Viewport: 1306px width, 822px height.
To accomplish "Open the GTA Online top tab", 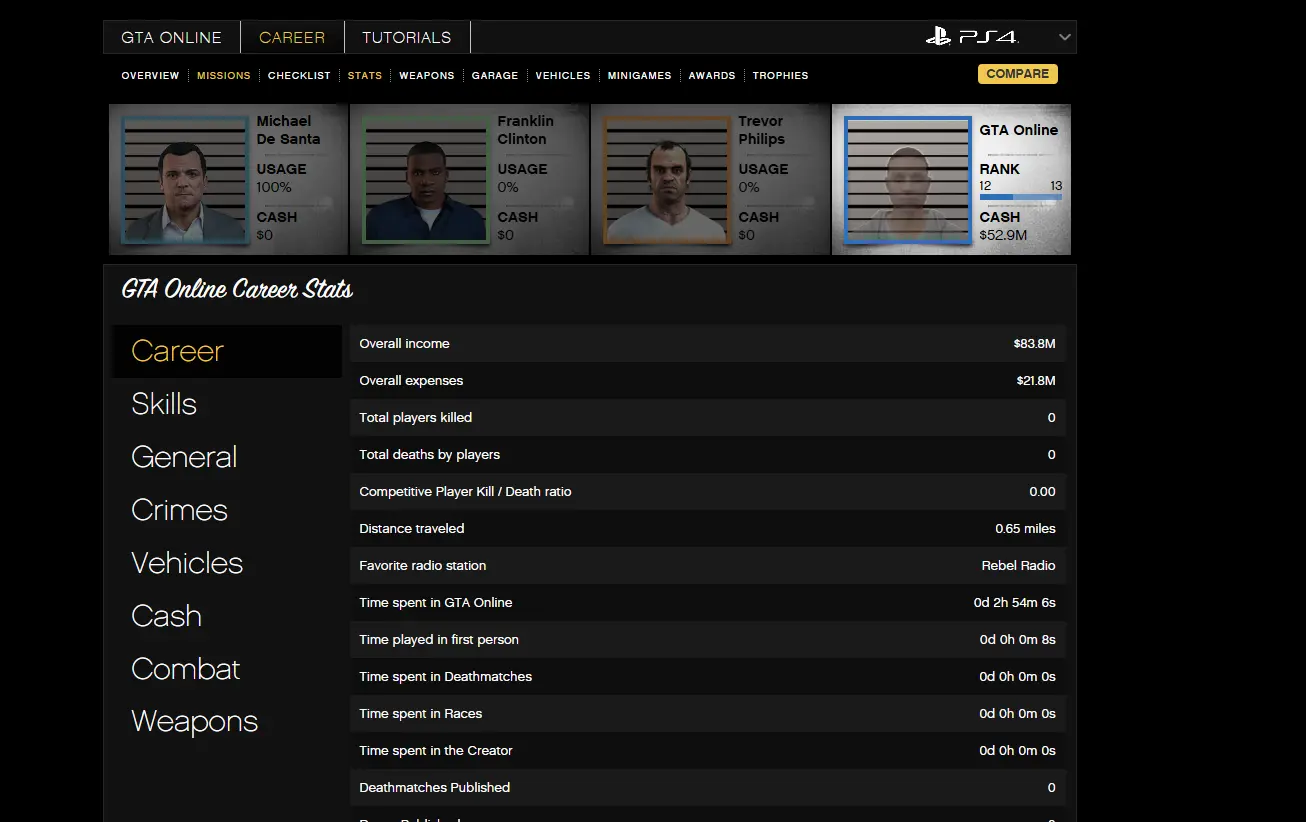I will coord(172,38).
